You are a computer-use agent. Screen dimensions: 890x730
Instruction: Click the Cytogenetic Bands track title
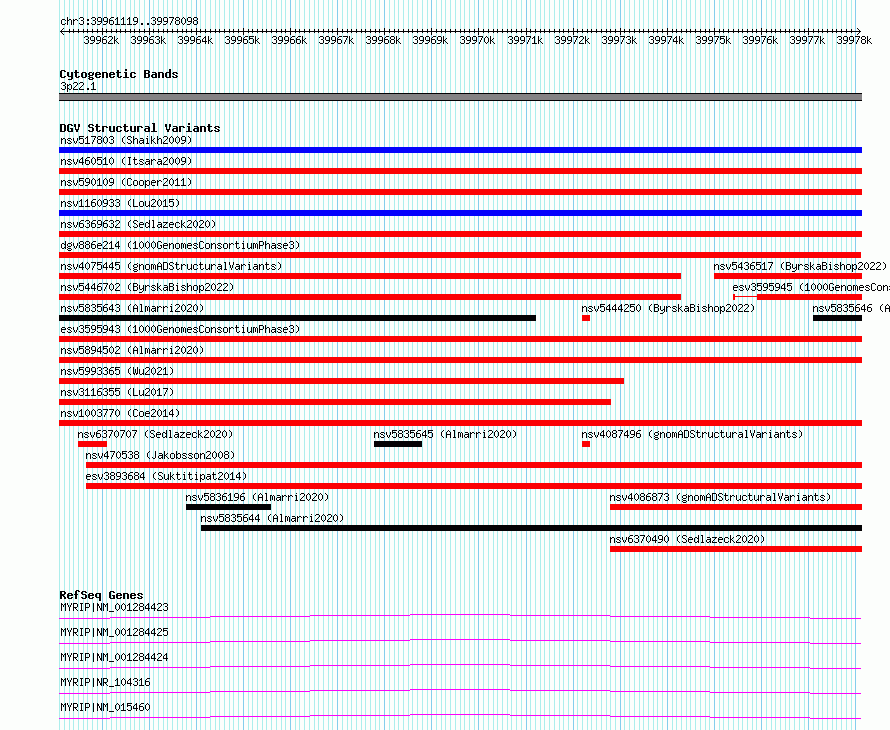click(x=119, y=74)
